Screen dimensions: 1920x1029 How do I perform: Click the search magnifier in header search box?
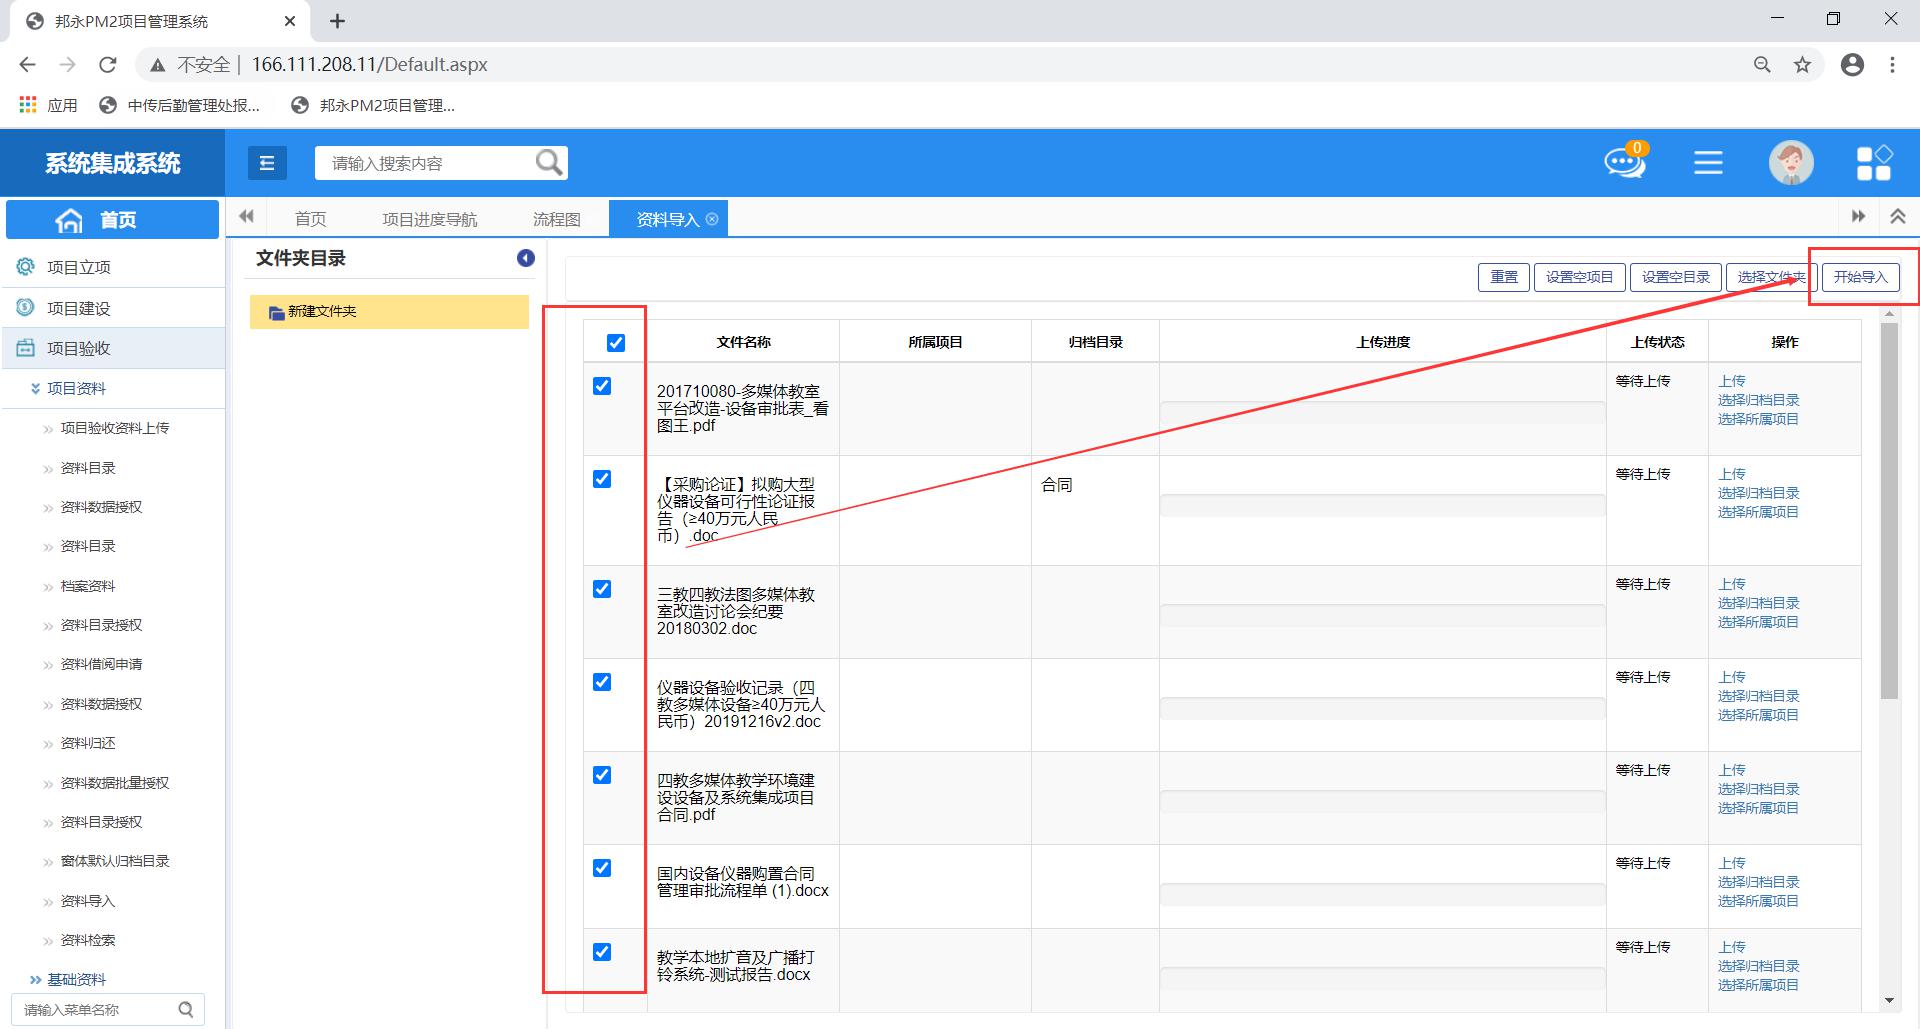coord(549,162)
